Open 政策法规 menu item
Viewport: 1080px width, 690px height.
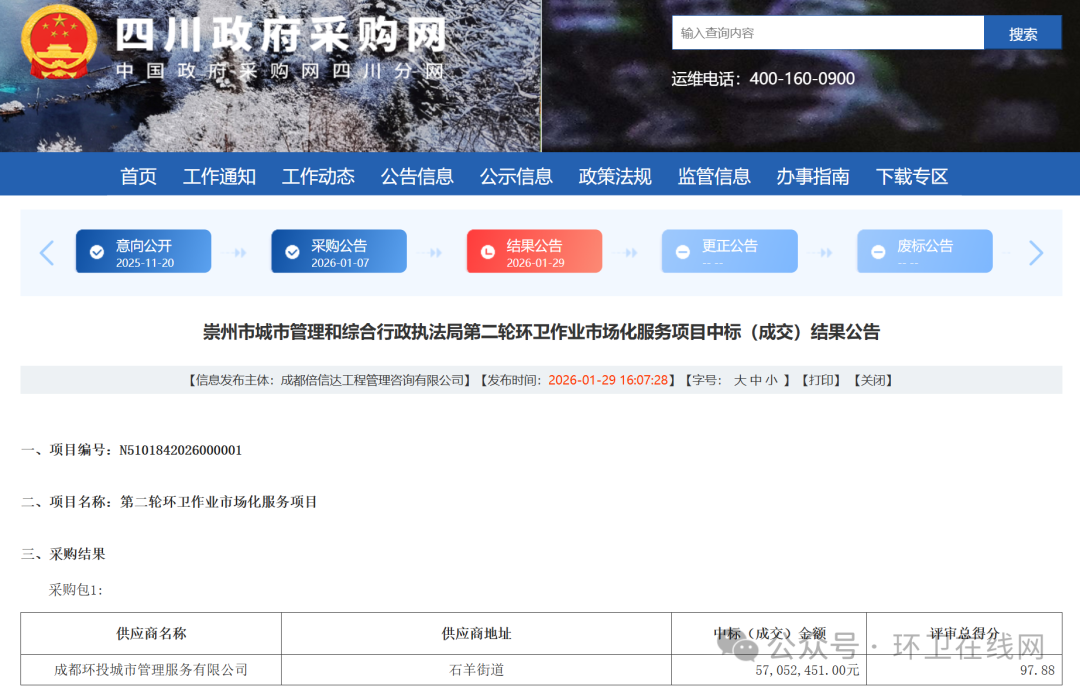[615, 177]
